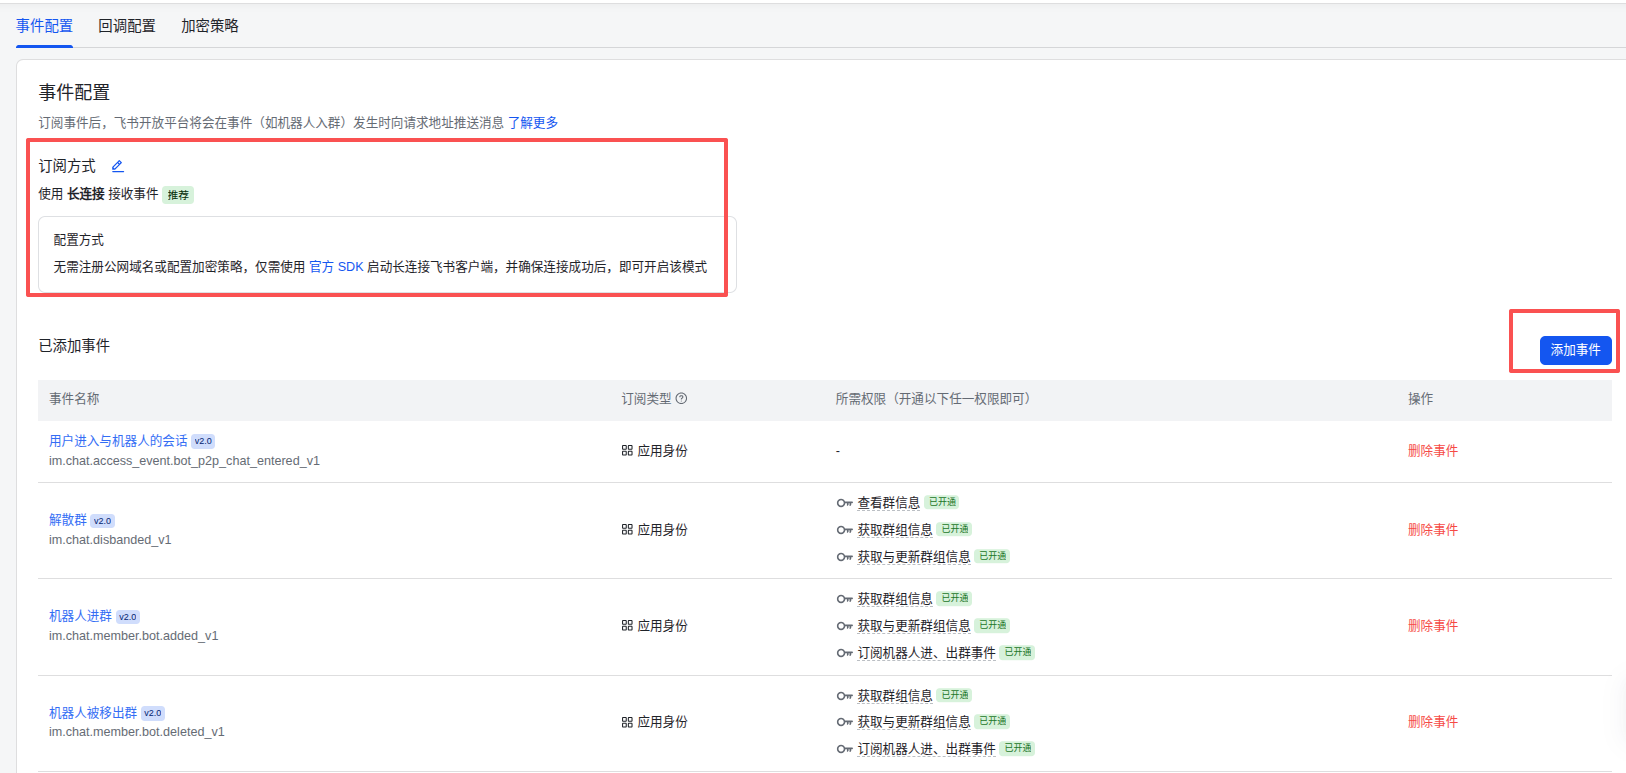Click event key im.chat.disbanded_v1
The width and height of the screenshot is (1626, 773).
[110, 540]
